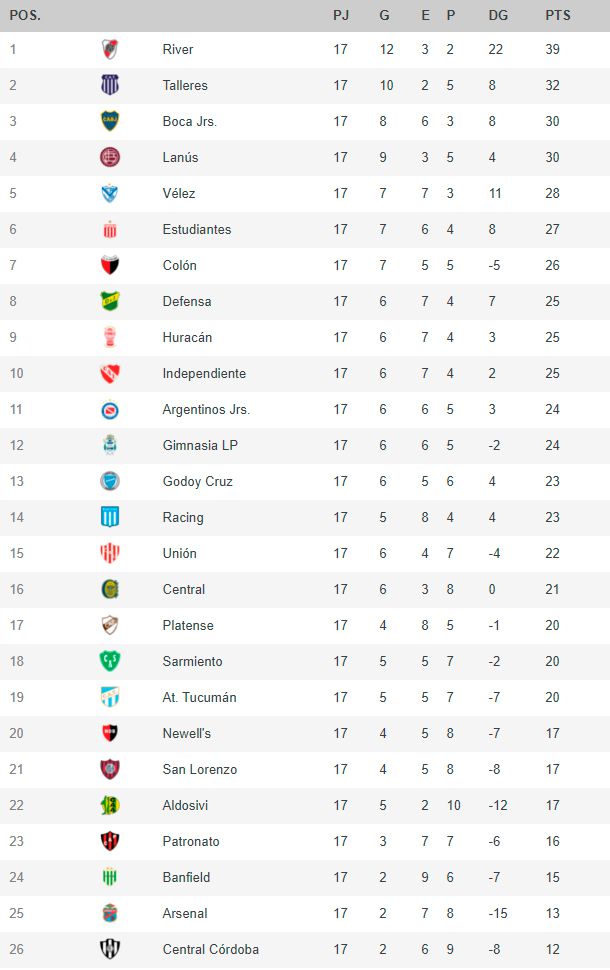Click the Newell's club badge icon
The height and width of the screenshot is (970, 610).
pyautogui.click(x=110, y=733)
